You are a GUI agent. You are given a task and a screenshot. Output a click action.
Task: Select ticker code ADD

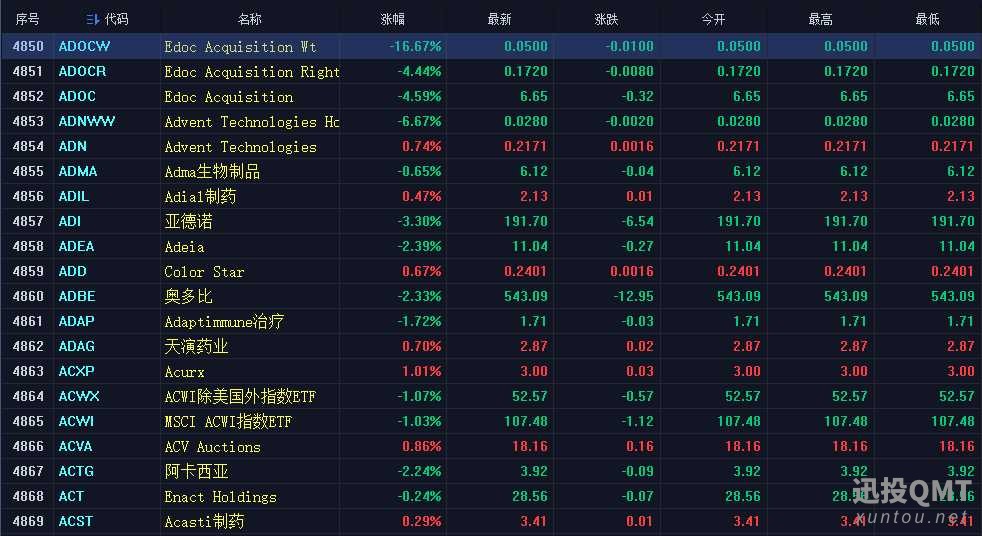[73, 272]
